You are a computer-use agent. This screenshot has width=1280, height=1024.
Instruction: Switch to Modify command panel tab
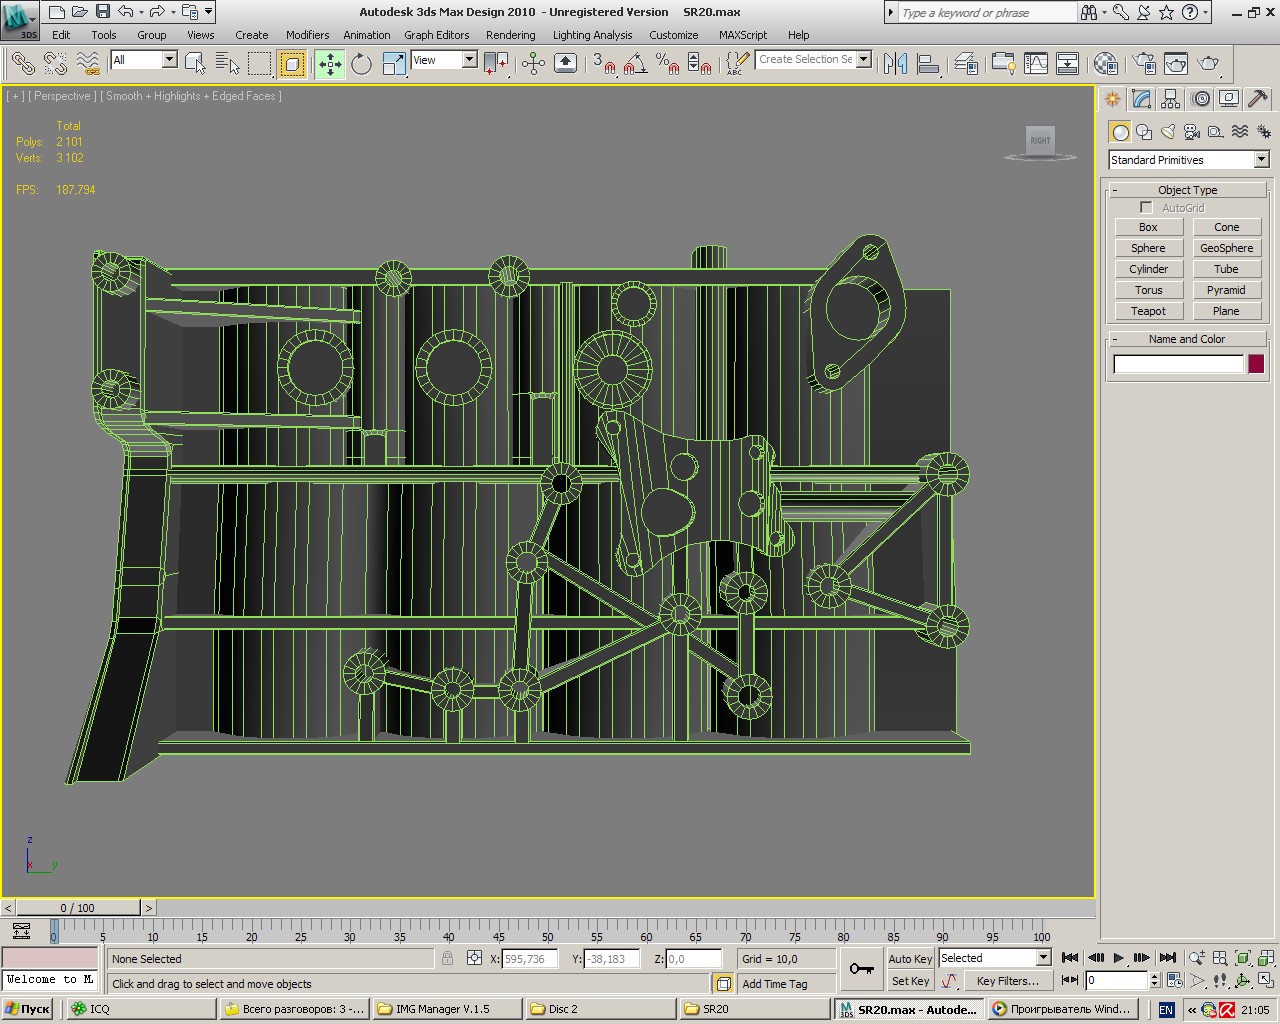1141,99
